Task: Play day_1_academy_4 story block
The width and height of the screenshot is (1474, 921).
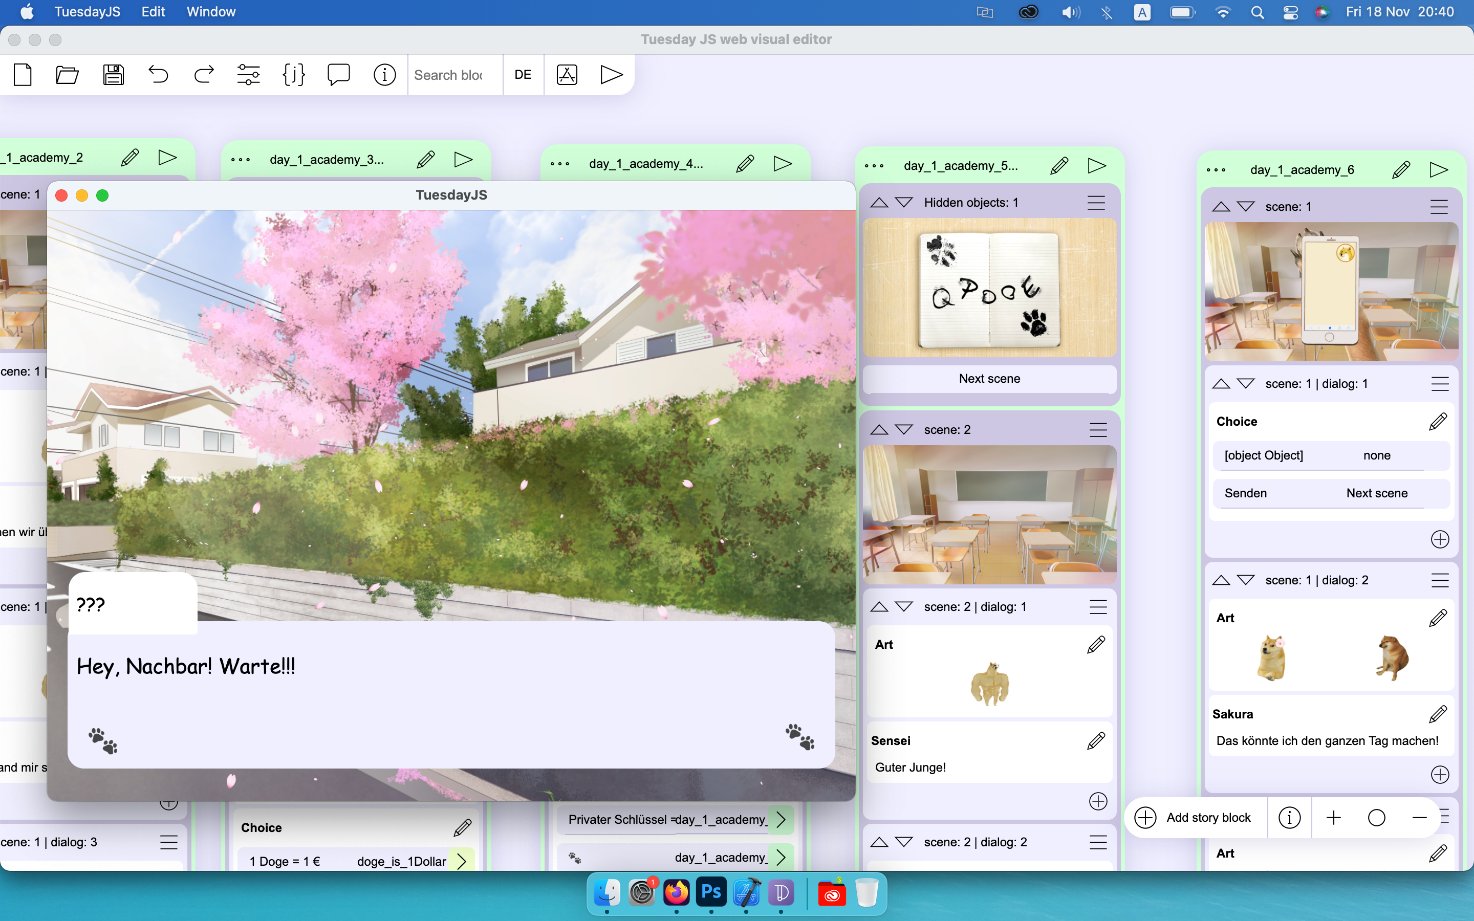Action: click(783, 163)
